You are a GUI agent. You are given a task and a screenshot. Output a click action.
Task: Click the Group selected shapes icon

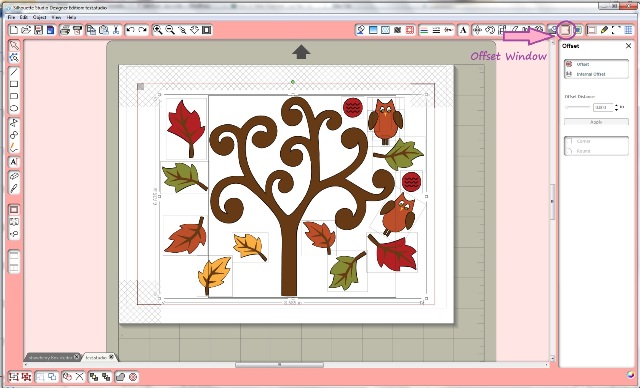tap(14, 377)
